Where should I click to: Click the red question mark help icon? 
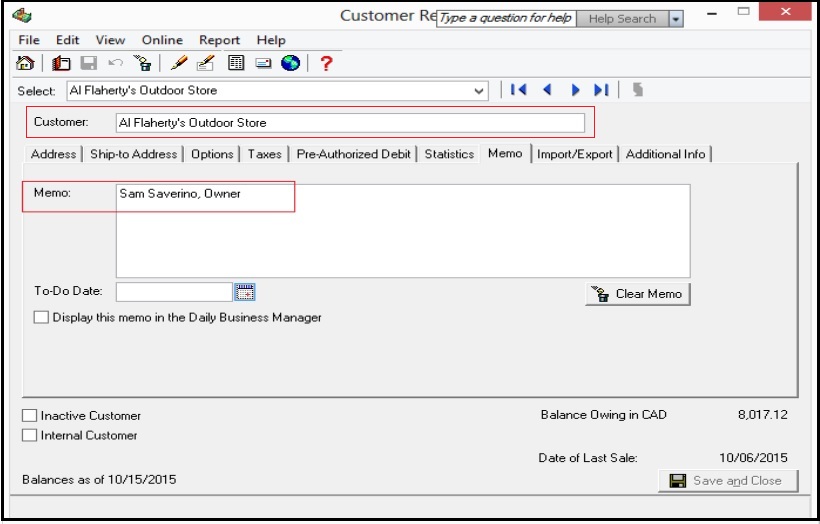point(326,63)
